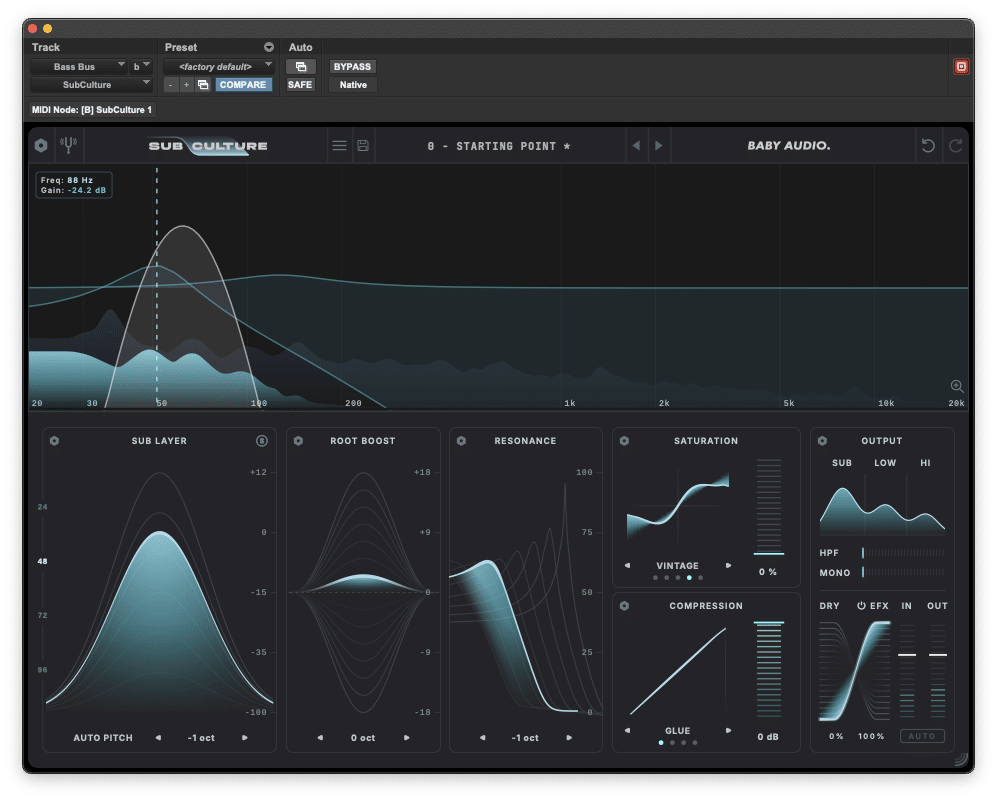Click the redo arrow icon

pos(956,146)
